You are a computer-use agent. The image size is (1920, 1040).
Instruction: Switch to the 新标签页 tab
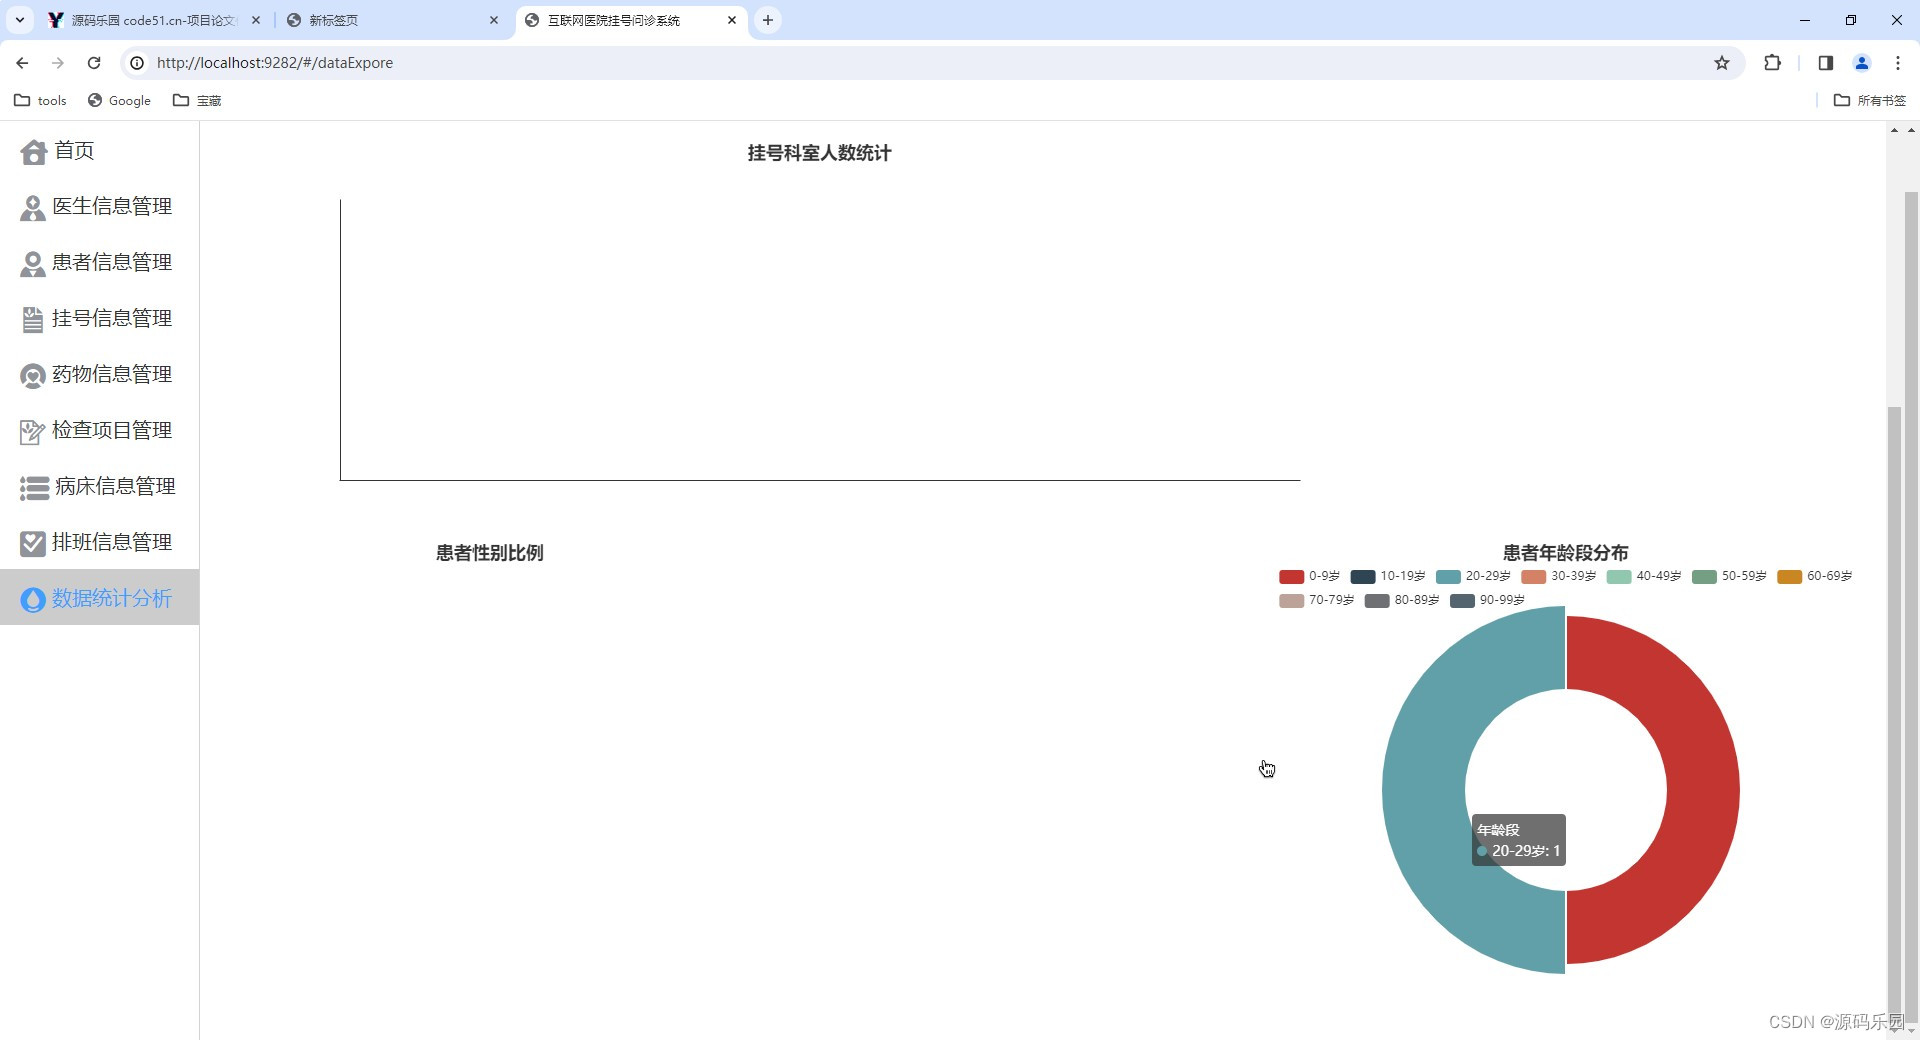point(392,20)
